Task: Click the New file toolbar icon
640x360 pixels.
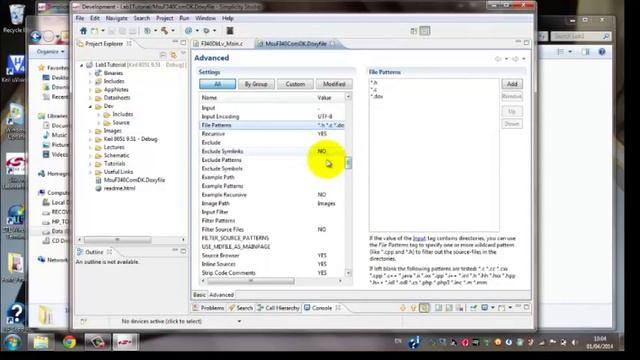Action: pos(94,31)
